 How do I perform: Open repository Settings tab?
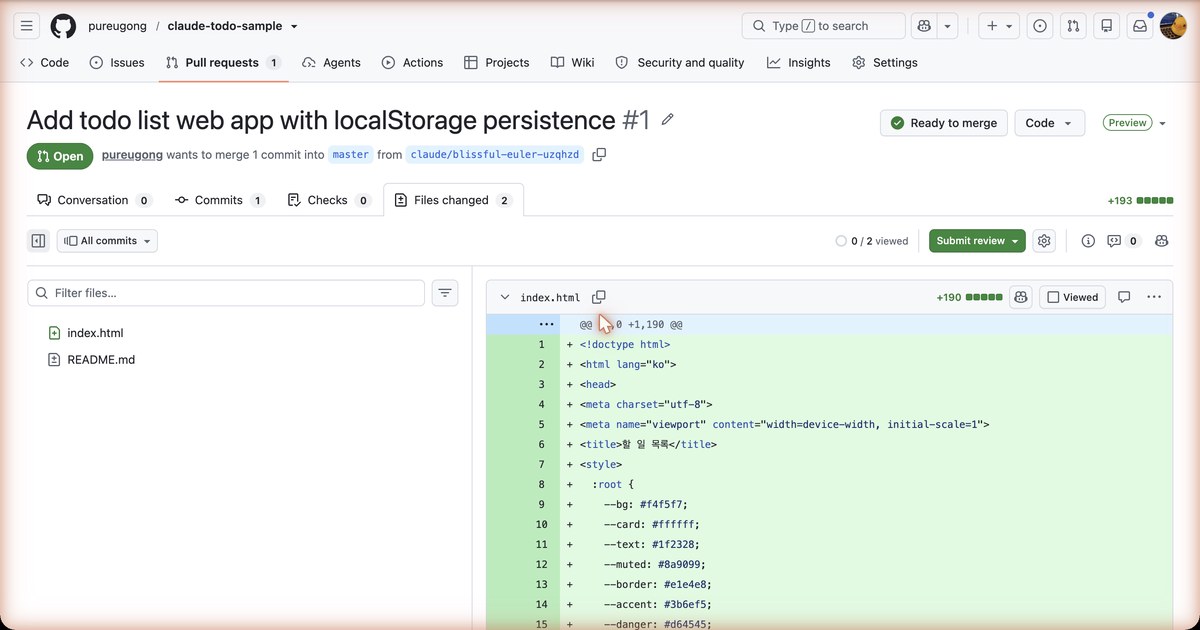pos(885,62)
